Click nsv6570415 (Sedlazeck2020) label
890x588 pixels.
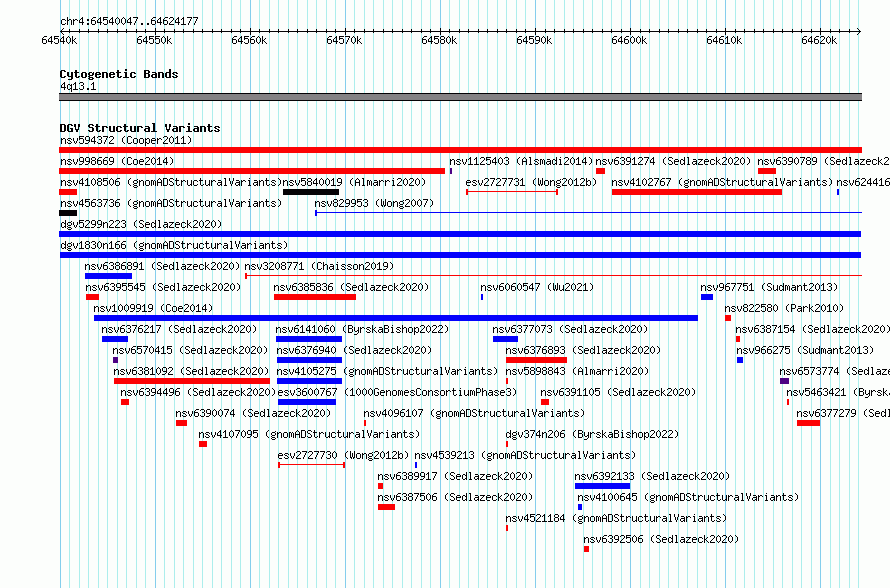[190, 350]
